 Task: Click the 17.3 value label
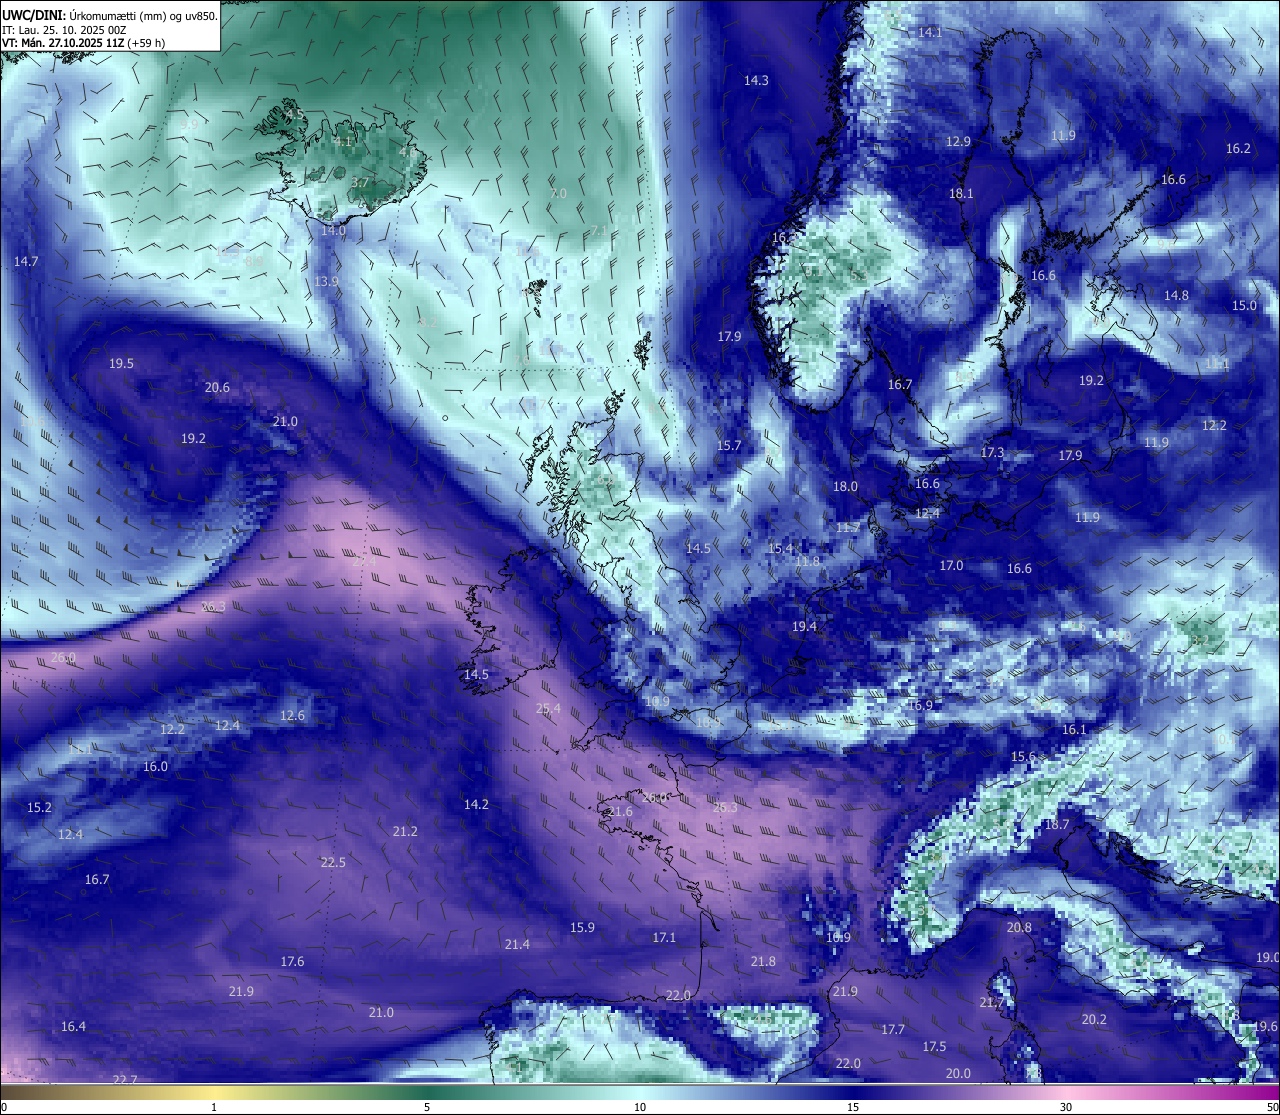coord(992,453)
